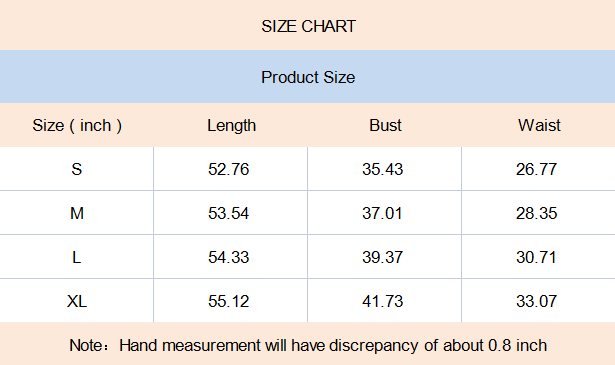Click the 52.76 length cell

click(x=228, y=169)
